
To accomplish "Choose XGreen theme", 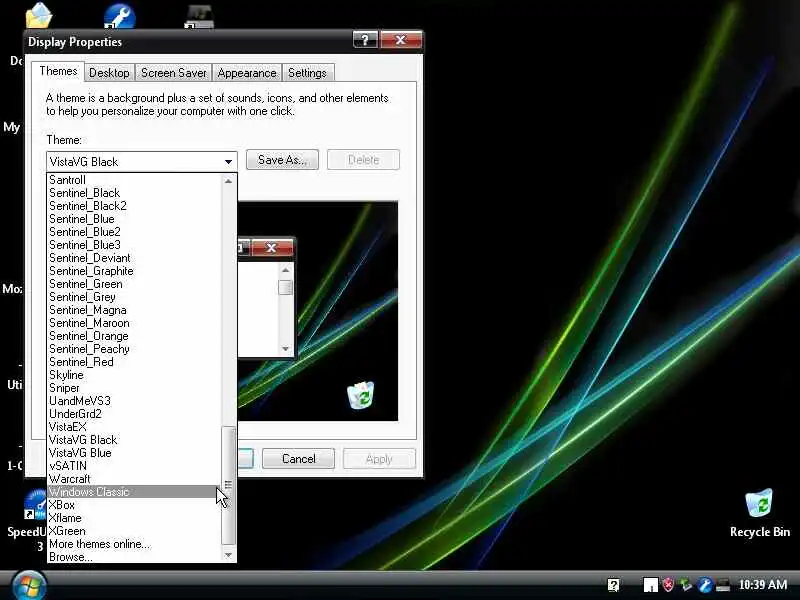I will 135,531.
